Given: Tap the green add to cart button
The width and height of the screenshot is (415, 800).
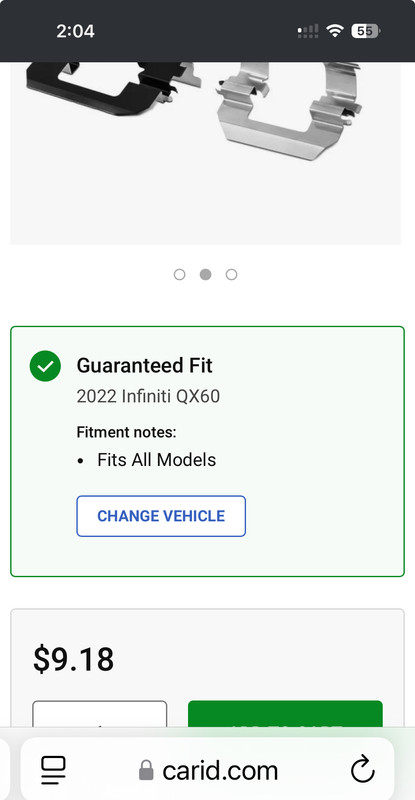Looking at the screenshot, I should 285,714.
